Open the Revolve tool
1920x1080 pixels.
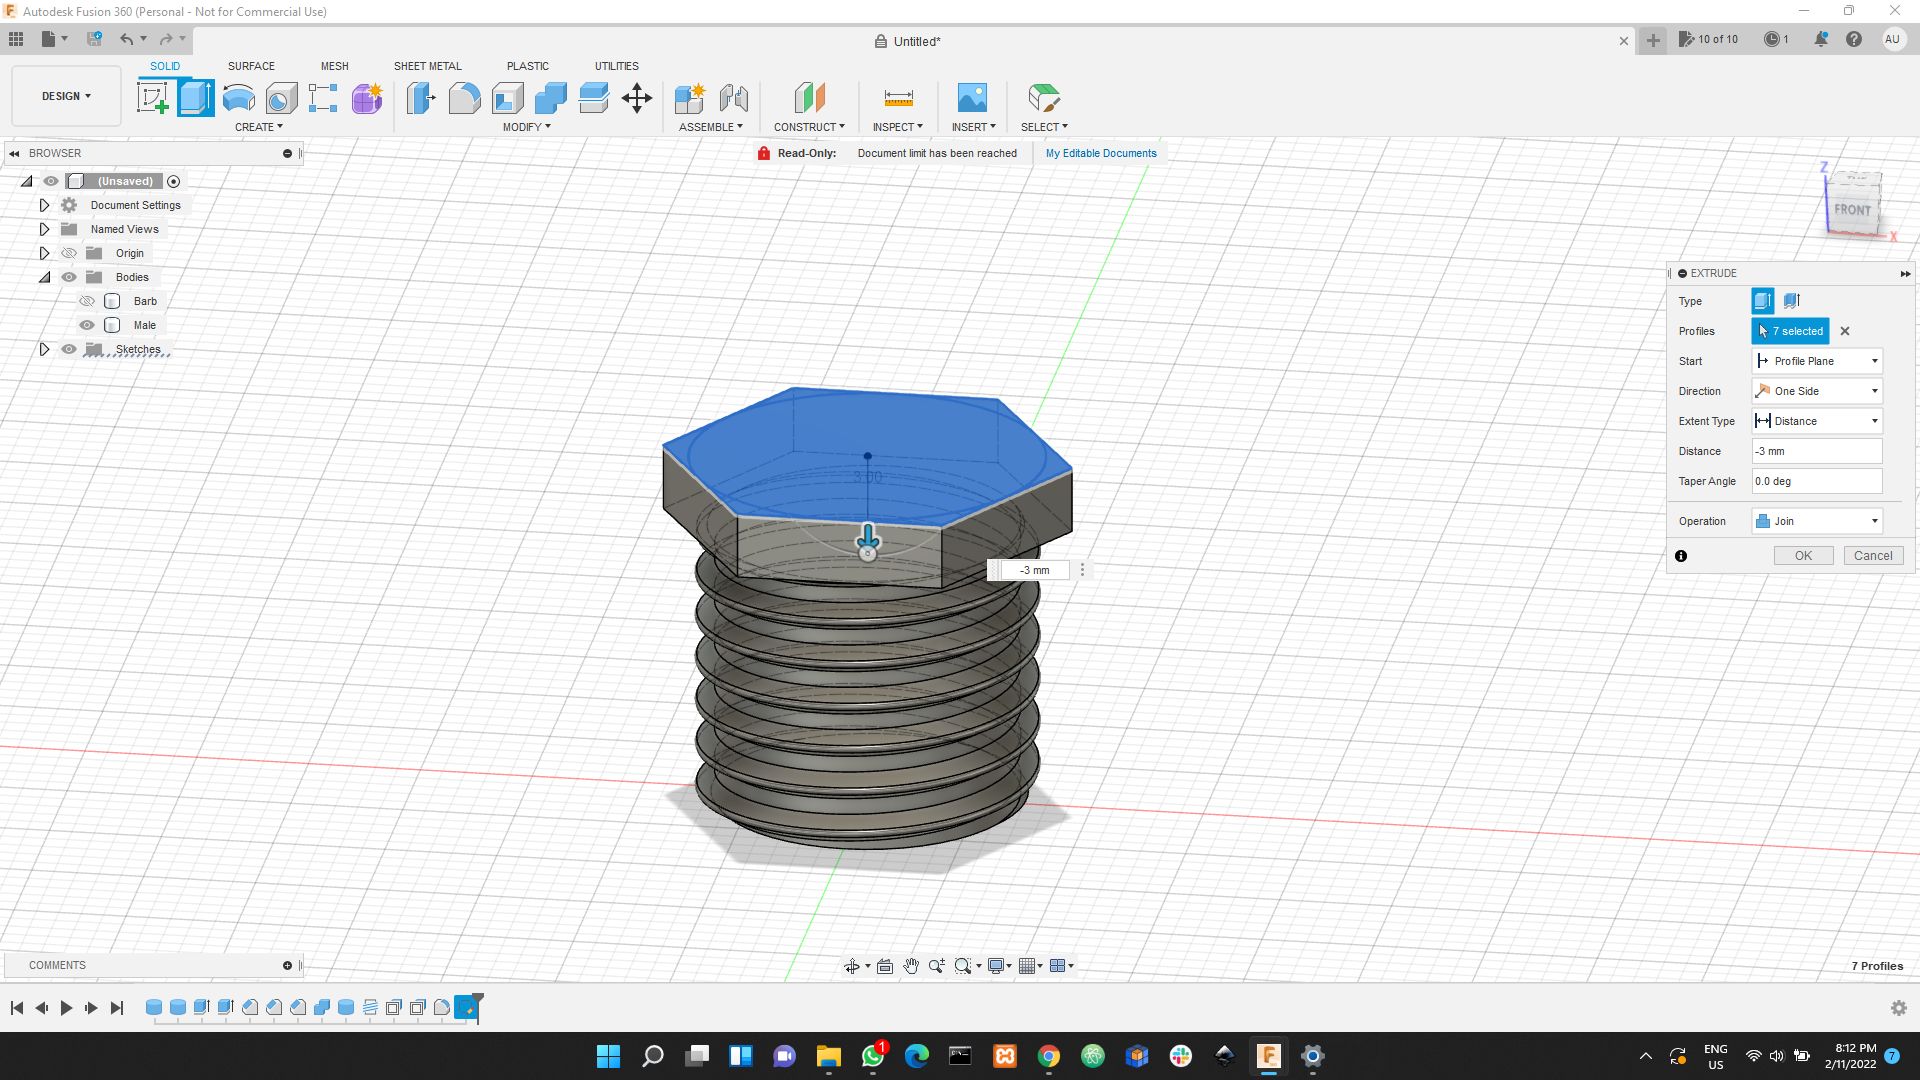point(237,97)
